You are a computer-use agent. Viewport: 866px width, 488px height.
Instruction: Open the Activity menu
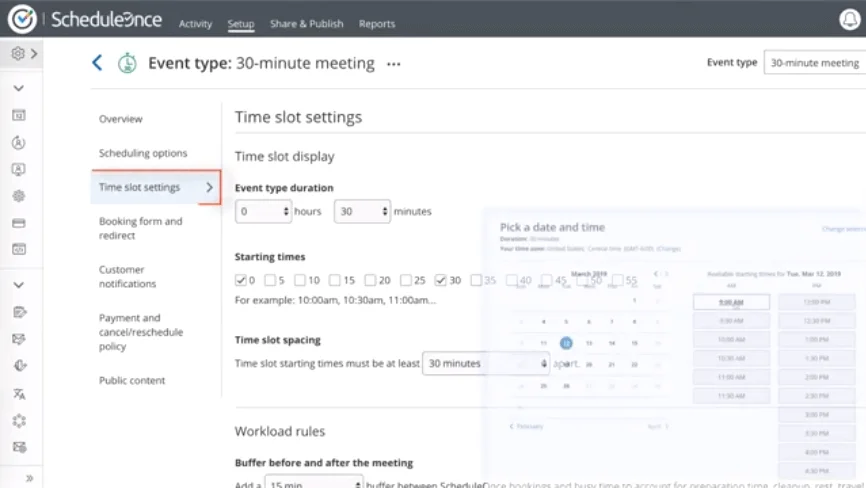tap(196, 24)
